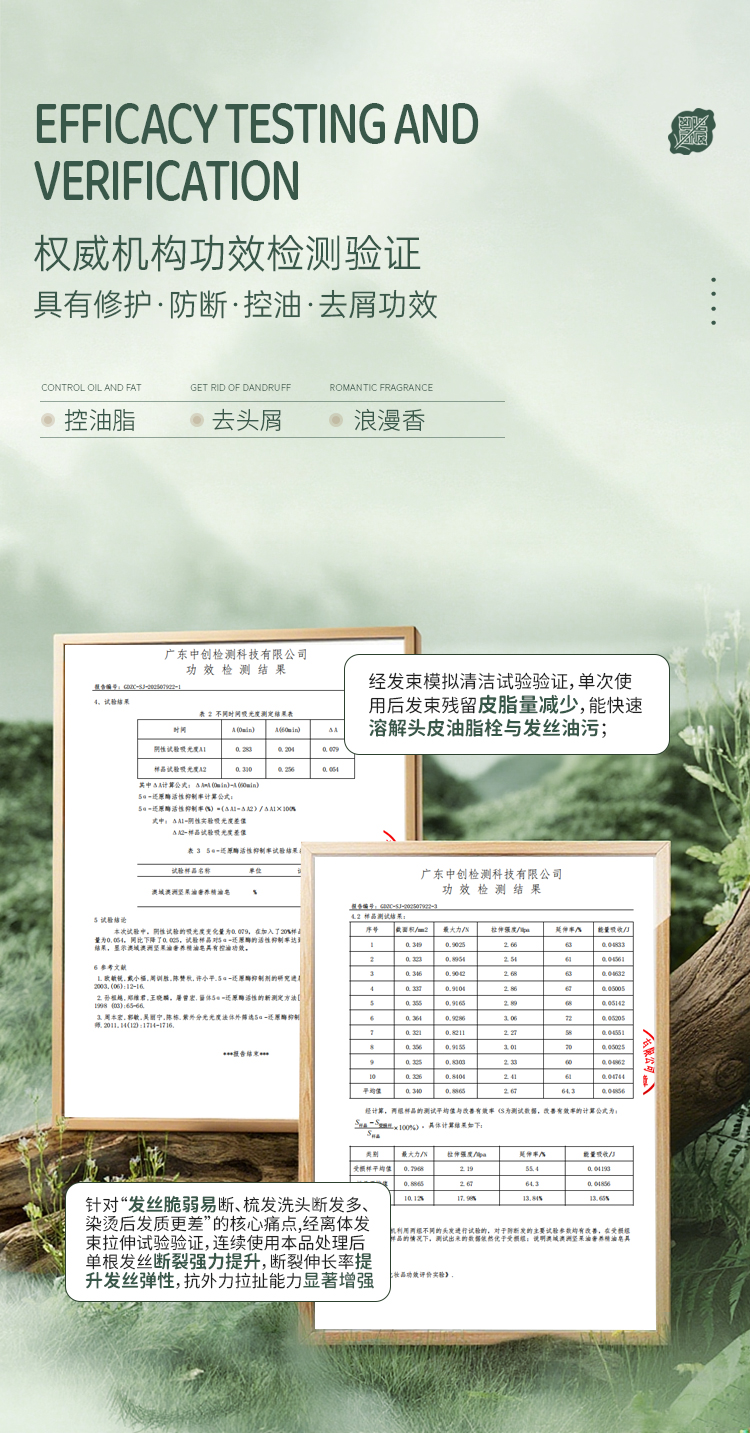
Task: Open the vertical dots indicator
Action: 713,301
